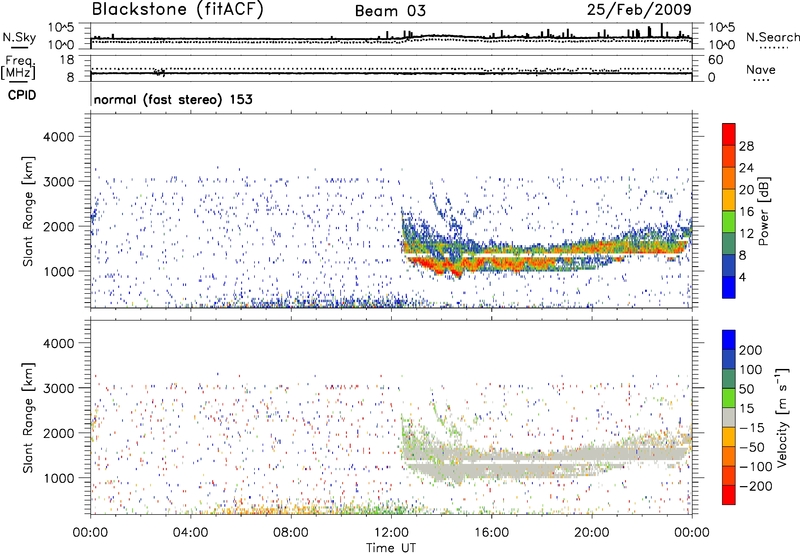Click the frequency axis tick "18"
The height and width of the screenshot is (554, 800).
[66, 60]
